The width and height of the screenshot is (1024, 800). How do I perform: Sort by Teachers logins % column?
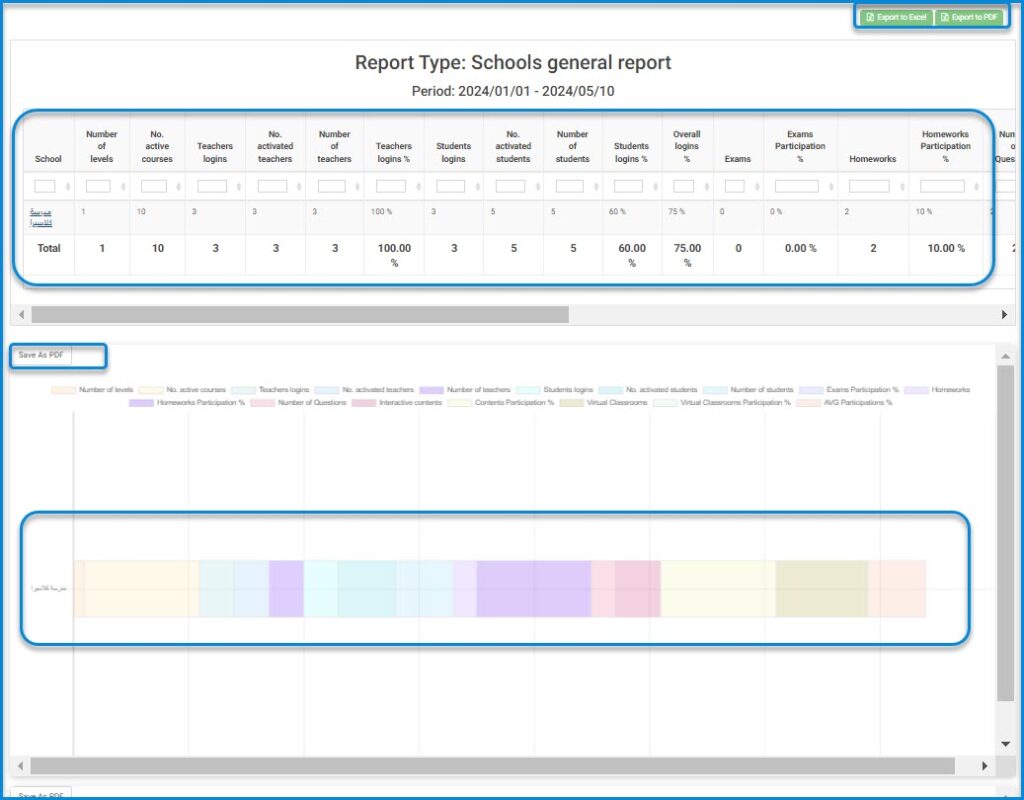point(418,187)
